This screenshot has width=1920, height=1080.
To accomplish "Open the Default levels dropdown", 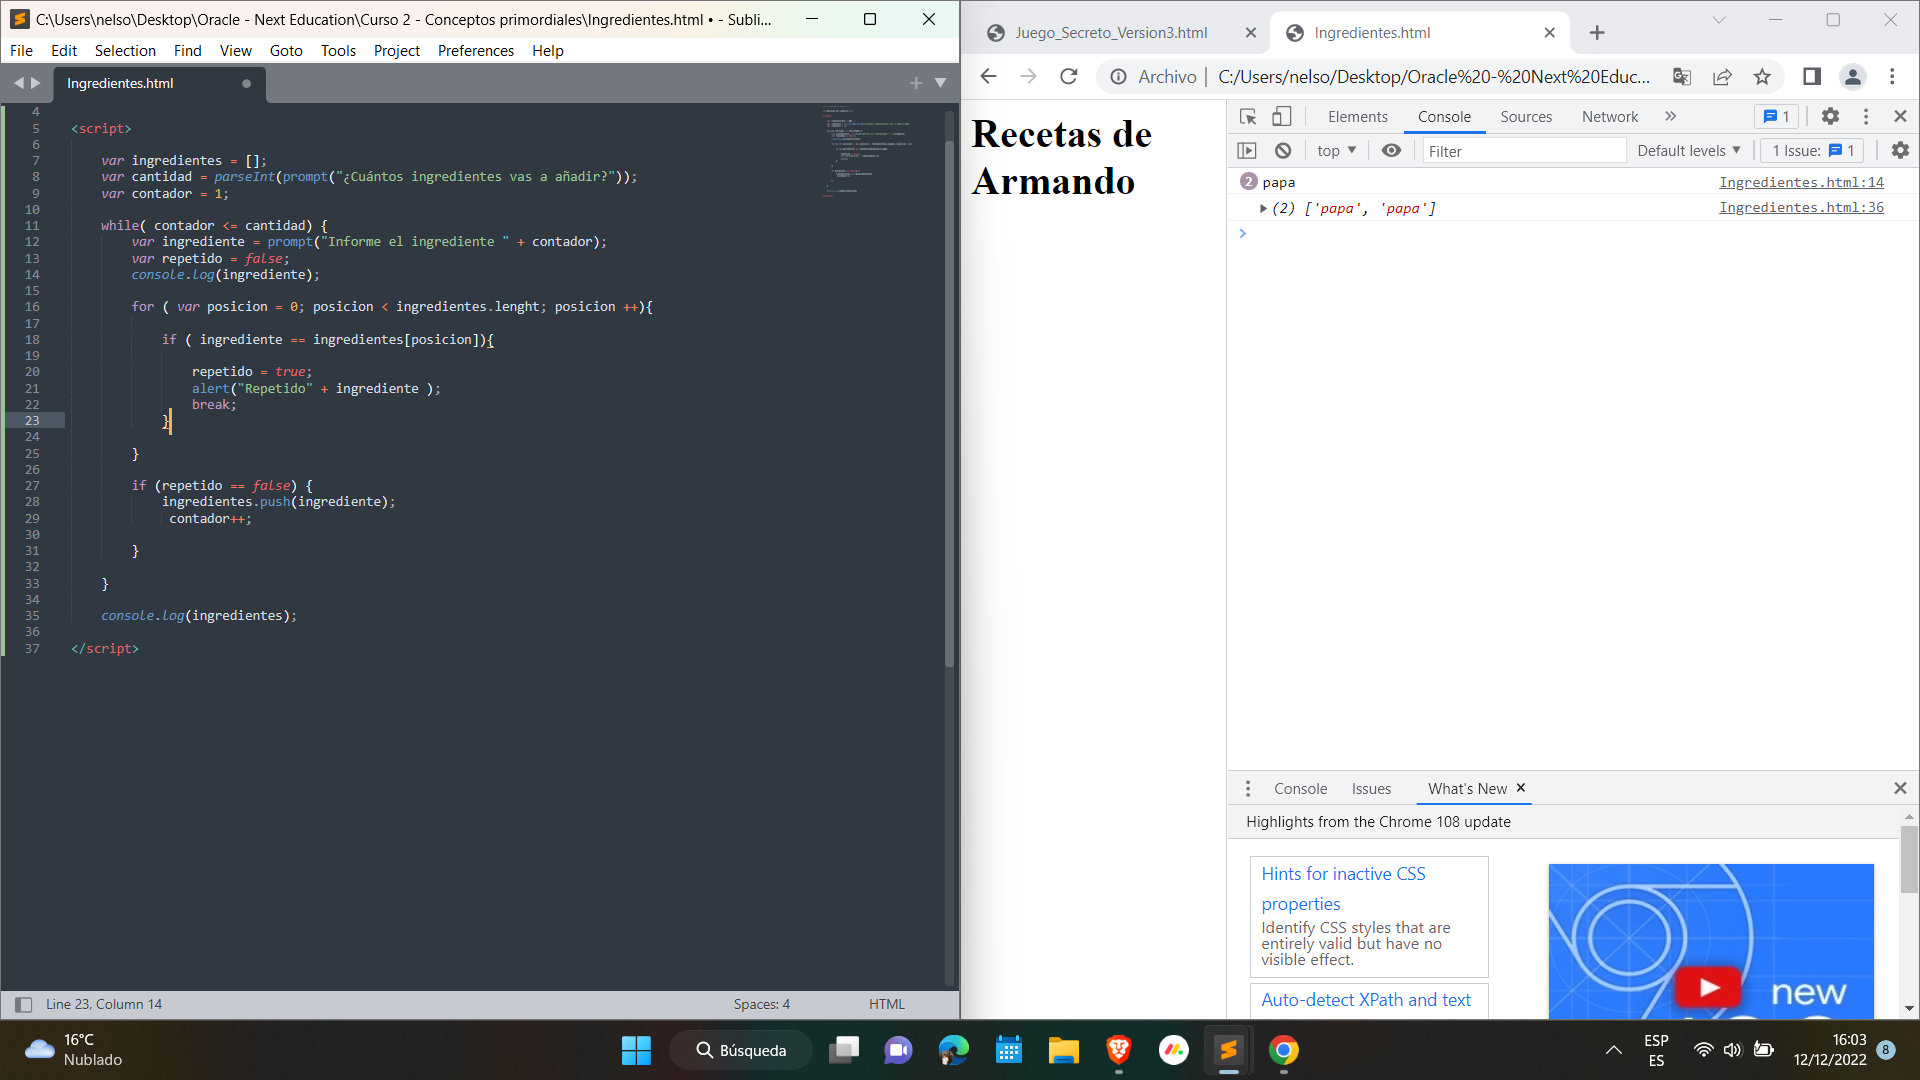I will point(1689,151).
